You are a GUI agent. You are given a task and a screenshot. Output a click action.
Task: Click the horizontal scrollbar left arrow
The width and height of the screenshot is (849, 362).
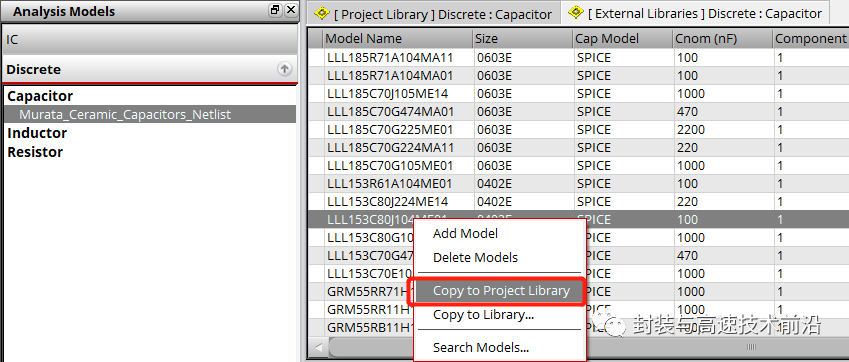[x=318, y=347]
